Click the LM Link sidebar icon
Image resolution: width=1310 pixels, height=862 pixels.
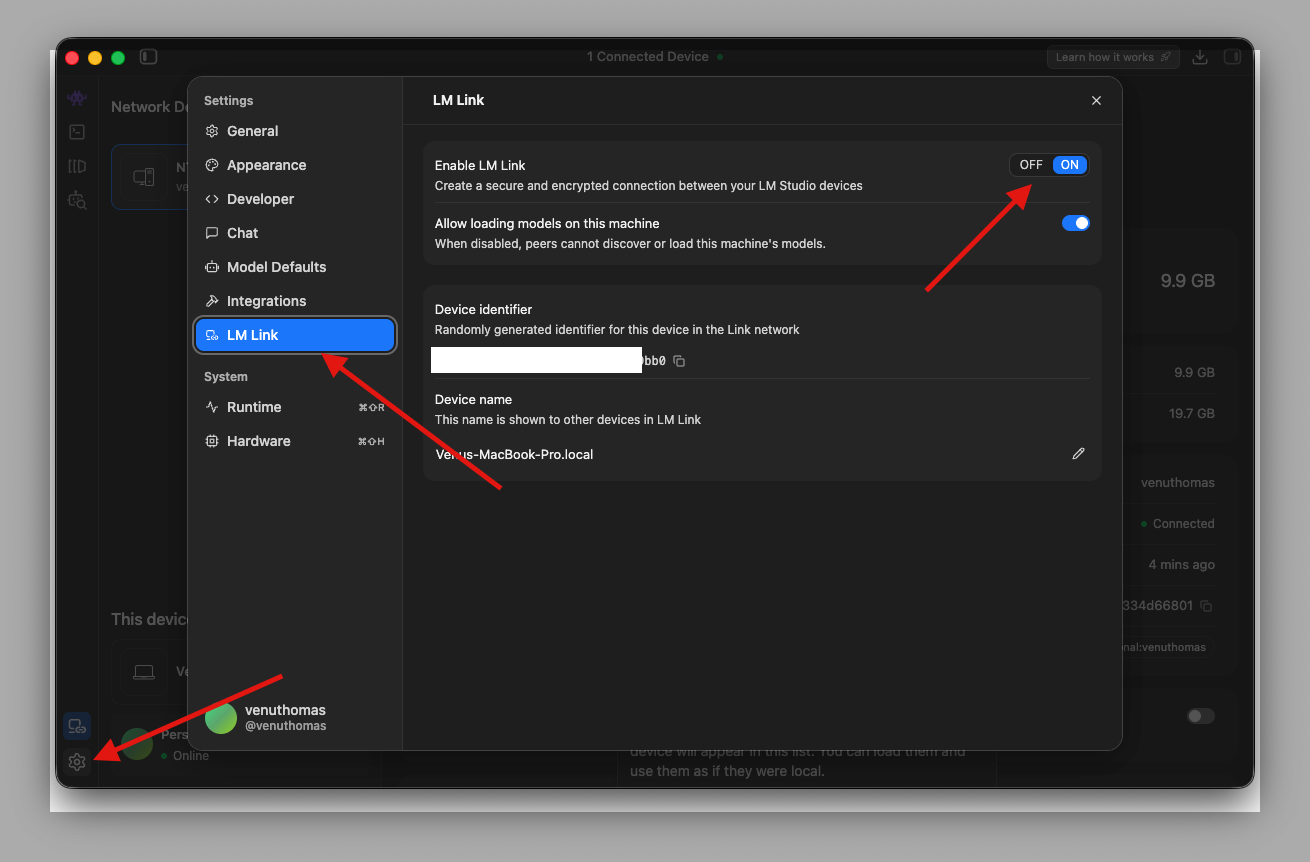point(77,726)
